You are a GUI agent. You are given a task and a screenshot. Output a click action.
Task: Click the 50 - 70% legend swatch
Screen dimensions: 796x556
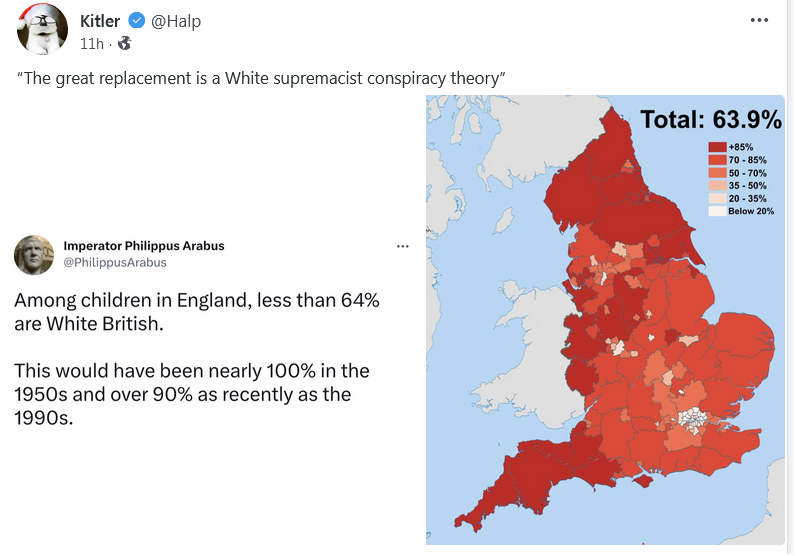coord(717,173)
